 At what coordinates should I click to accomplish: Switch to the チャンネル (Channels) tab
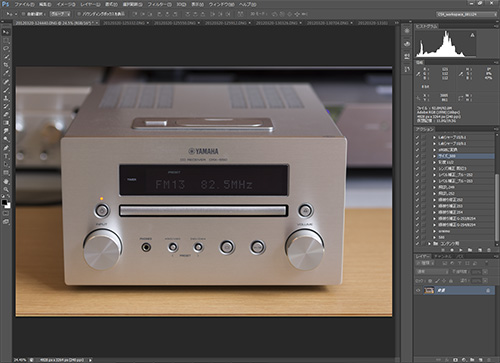[443, 256]
